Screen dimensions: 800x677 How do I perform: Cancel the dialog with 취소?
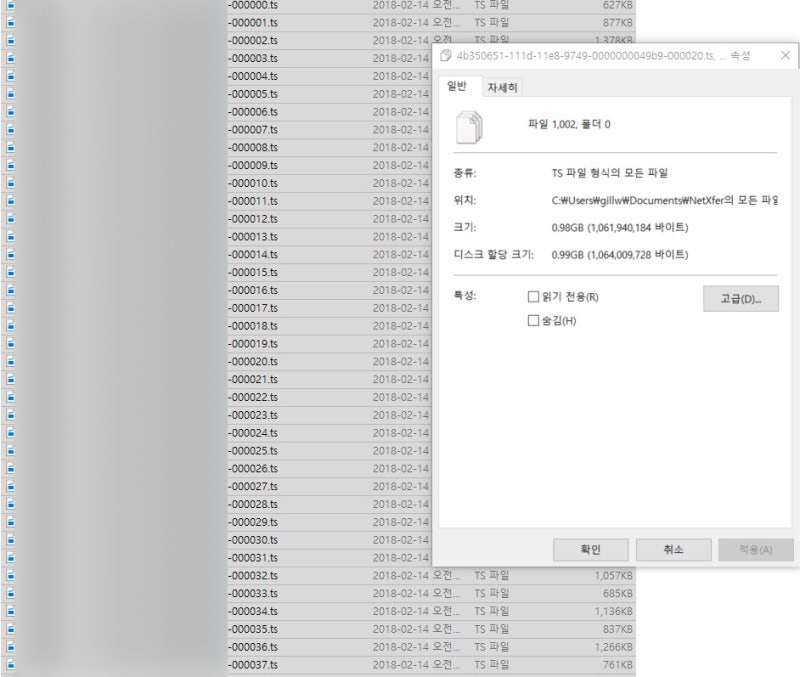(673, 549)
